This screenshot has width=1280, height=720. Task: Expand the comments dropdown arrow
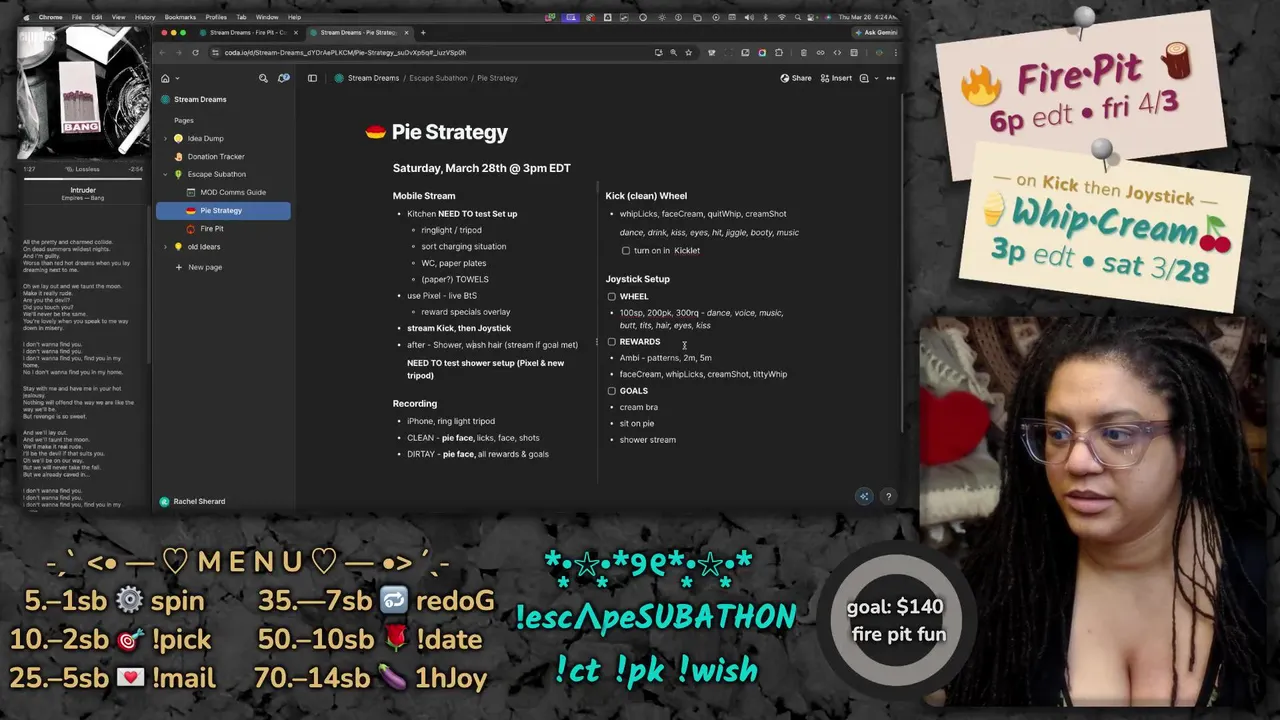click(876, 78)
